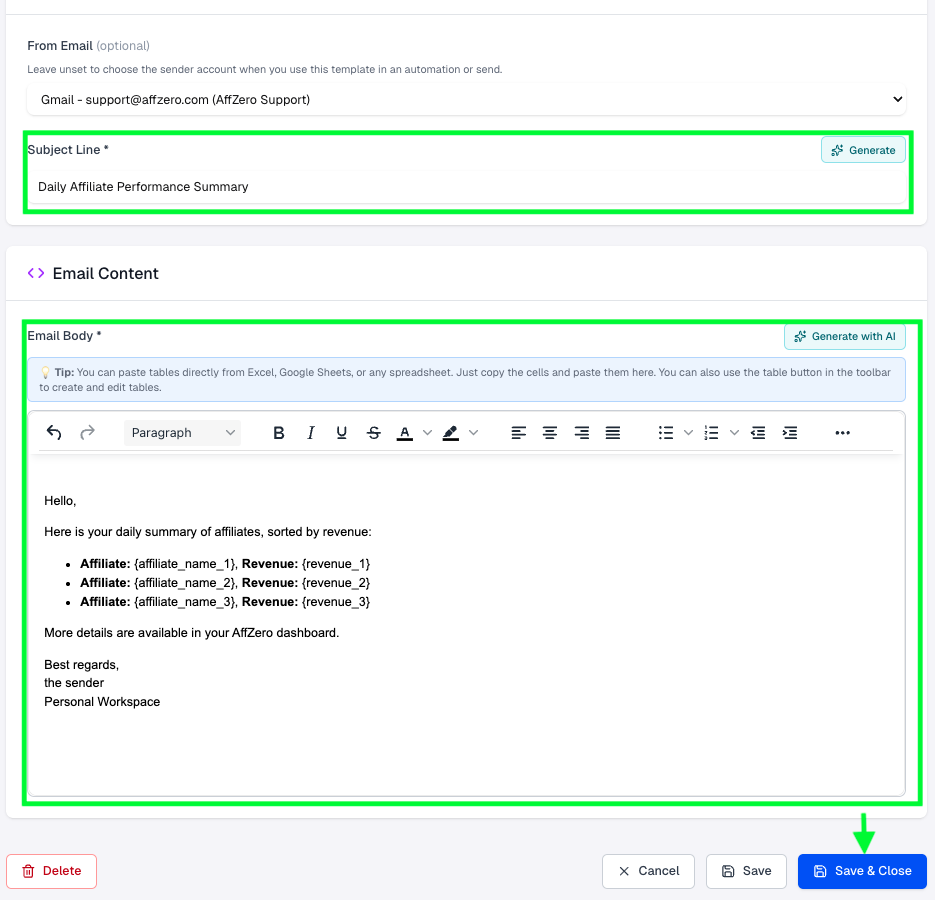Insert a bulleted list
935x900 pixels.
tap(666, 432)
